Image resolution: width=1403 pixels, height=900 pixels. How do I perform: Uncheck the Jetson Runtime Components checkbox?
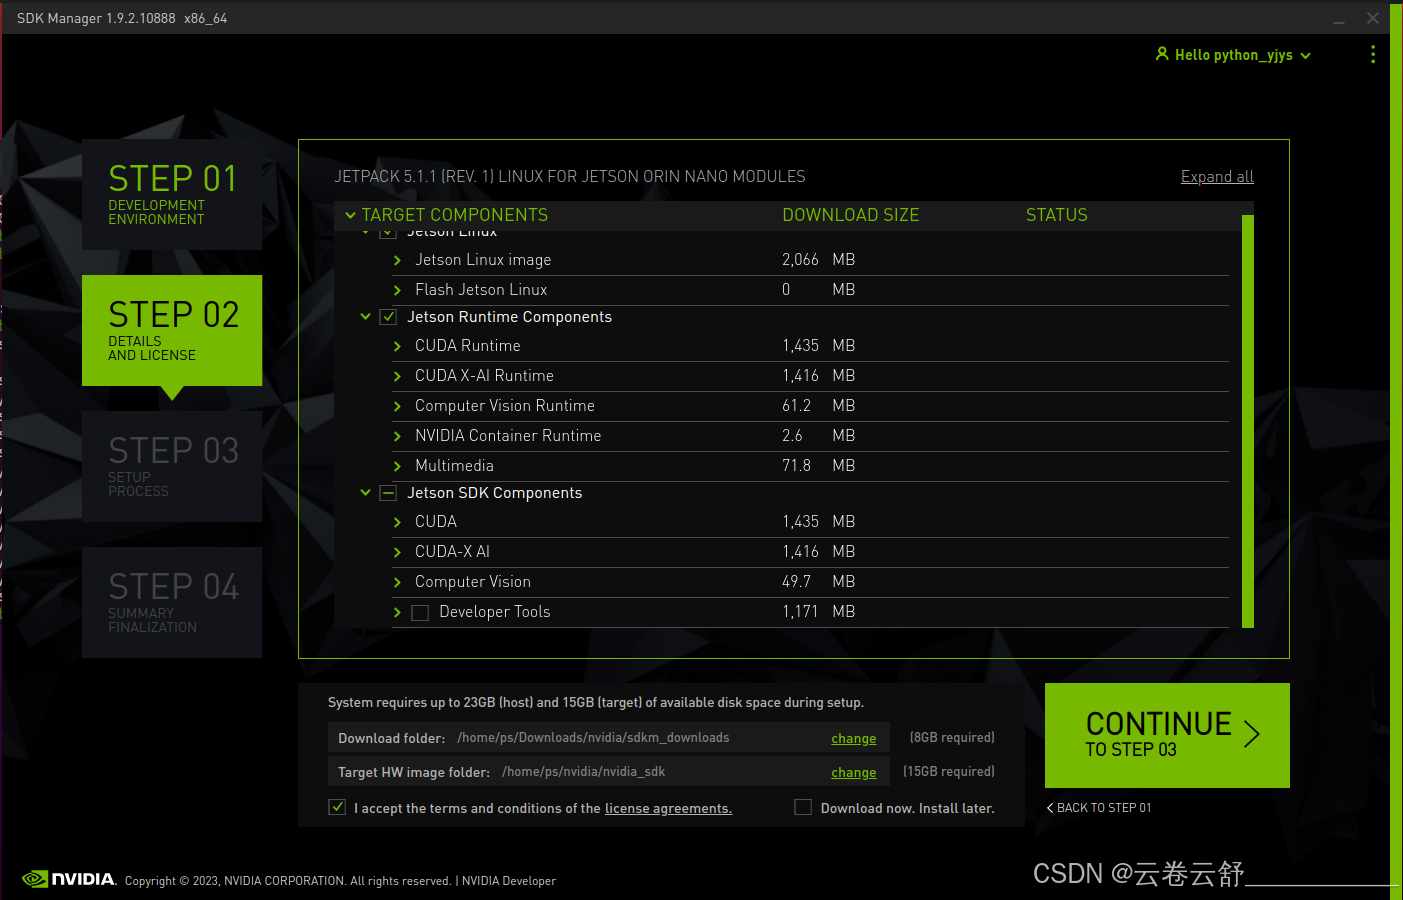click(388, 317)
